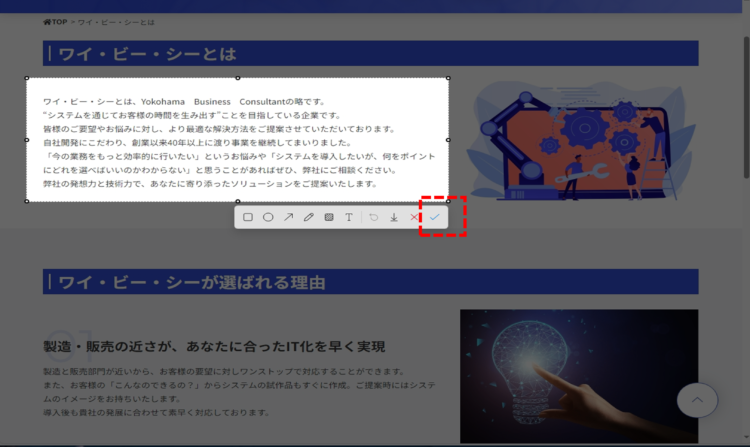The height and width of the screenshot is (447, 750).
Task: Click the bottom-right selection corner handle
Action: (x=448, y=201)
